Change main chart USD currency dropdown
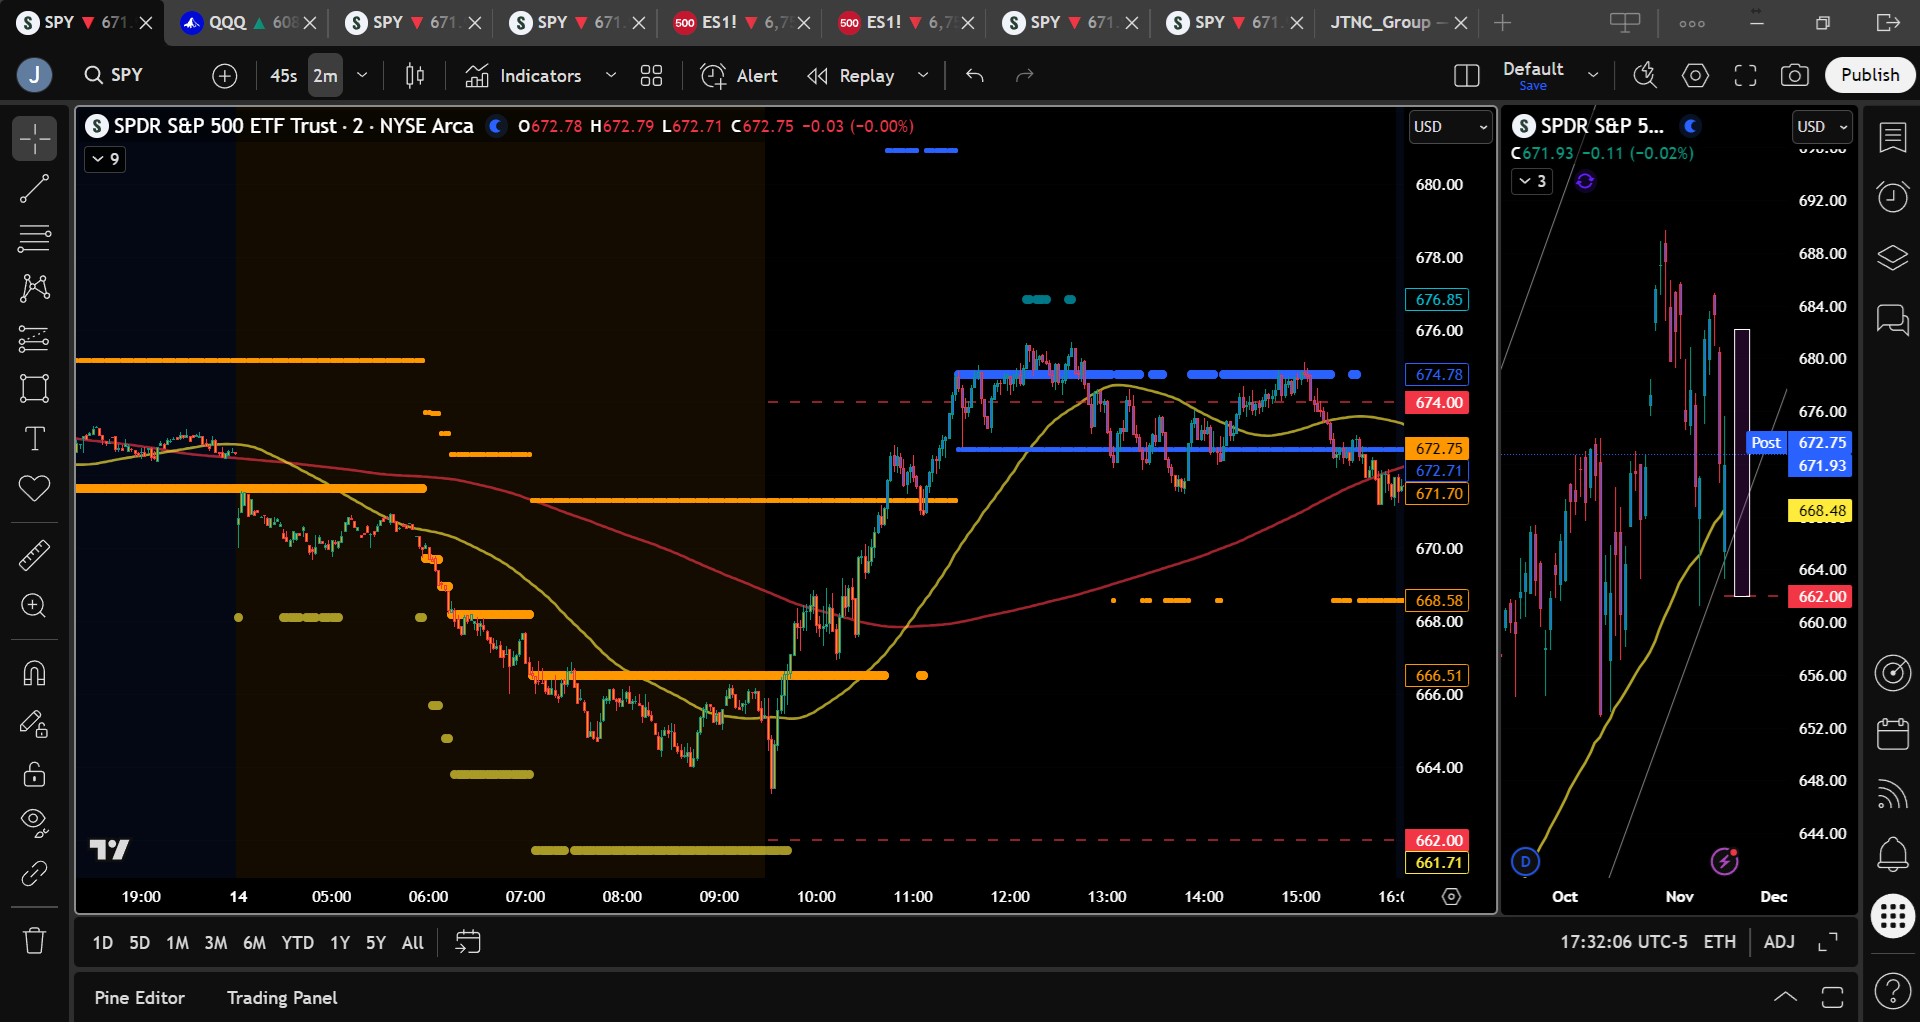The width and height of the screenshot is (1920, 1025). (x=1450, y=127)
